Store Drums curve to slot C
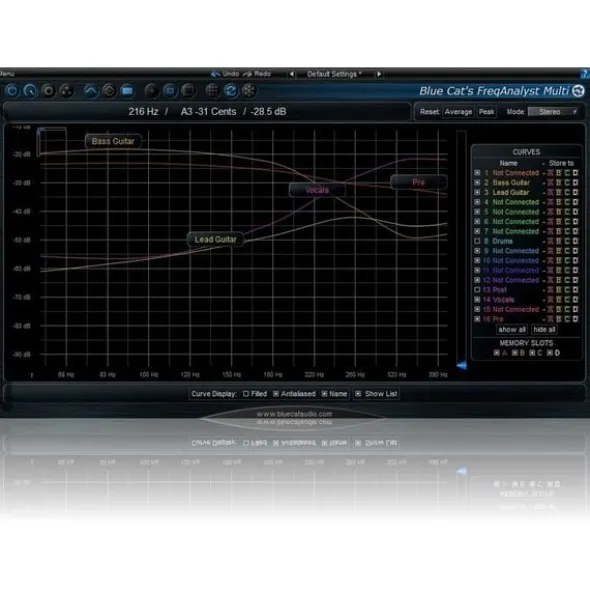The width and height of the screenshot is (590, 591). (567, 241)
